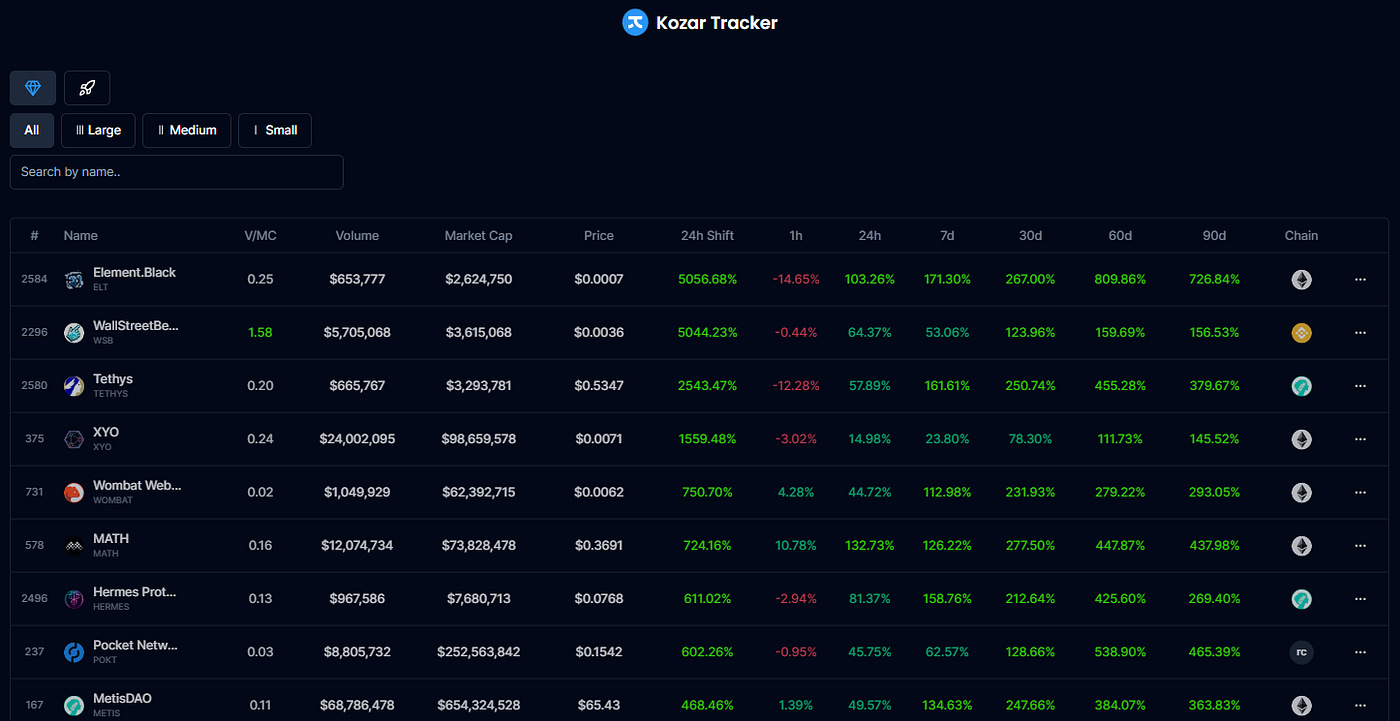Click the Element.Black token icon

(74, 280)
